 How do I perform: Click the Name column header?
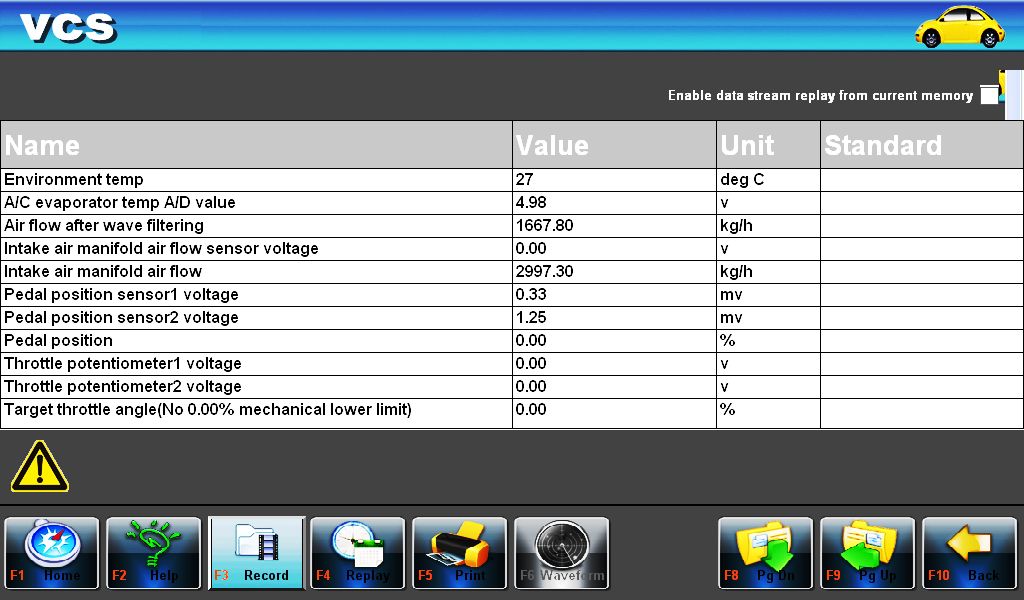coord(257,145)
